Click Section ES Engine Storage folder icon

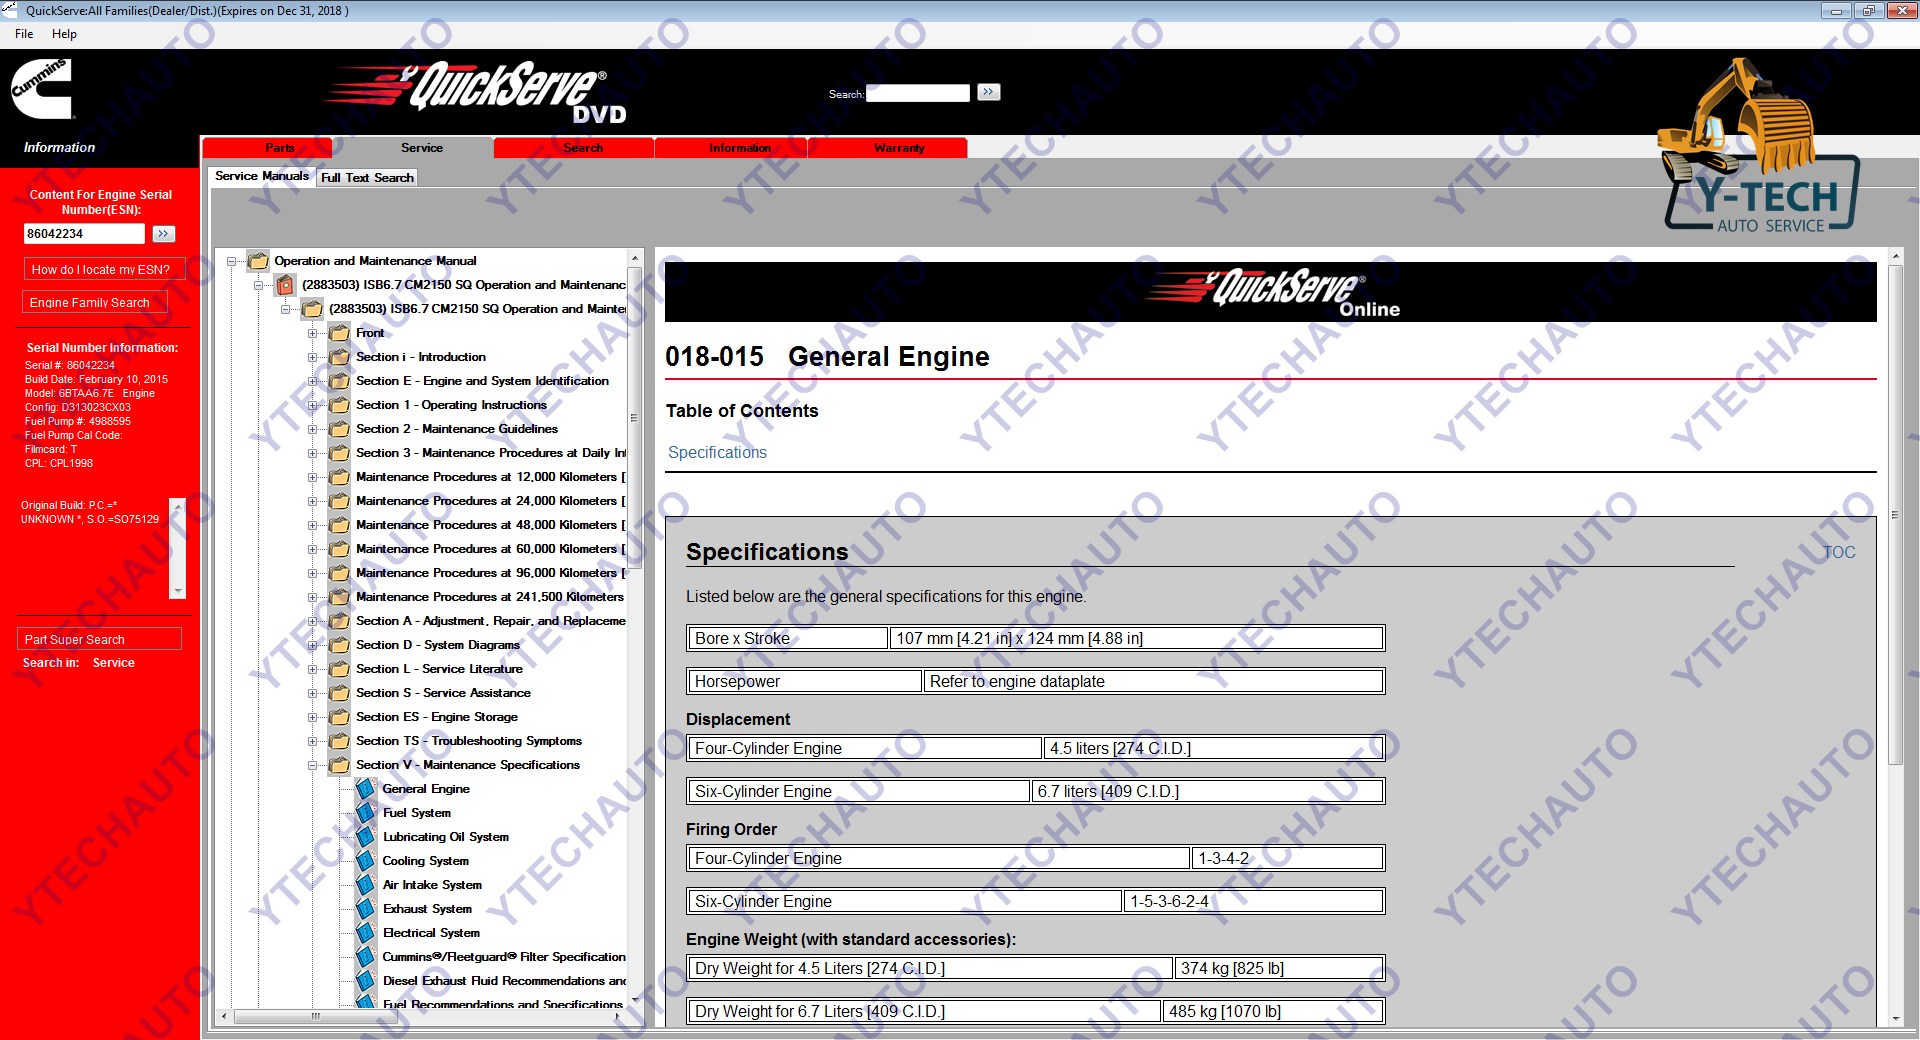click(x=340, y=717)
